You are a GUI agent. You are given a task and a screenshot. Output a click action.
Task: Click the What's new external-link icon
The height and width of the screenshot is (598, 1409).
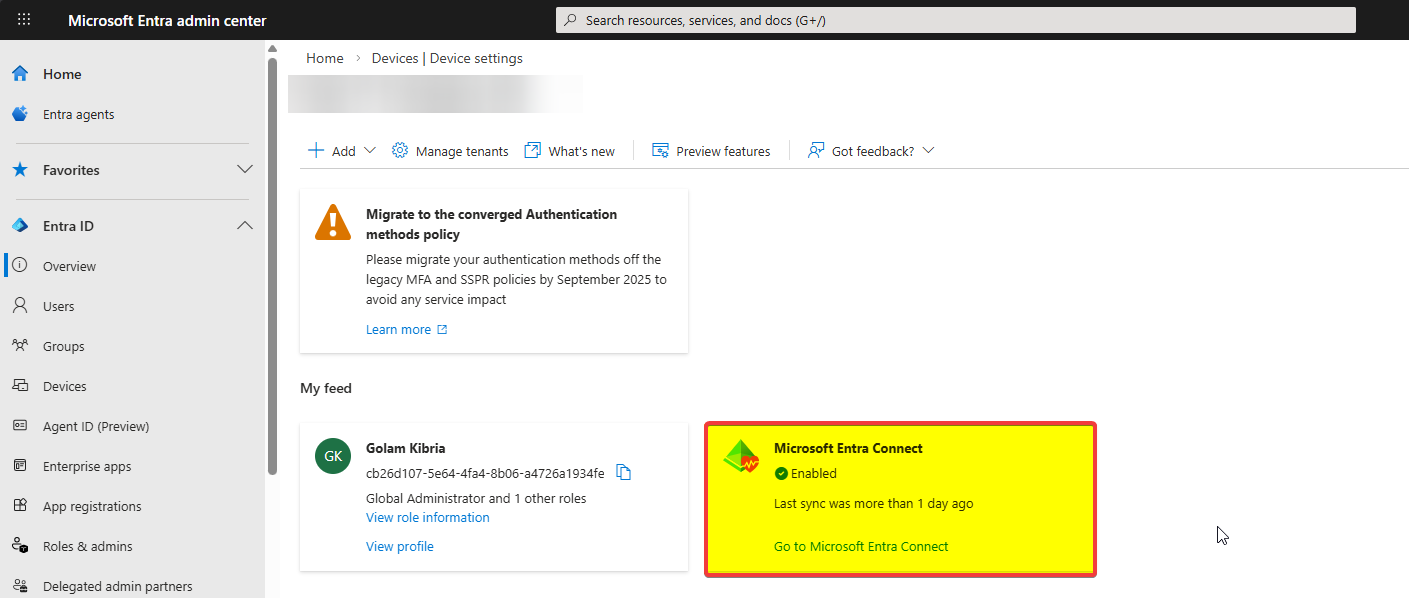533,151
